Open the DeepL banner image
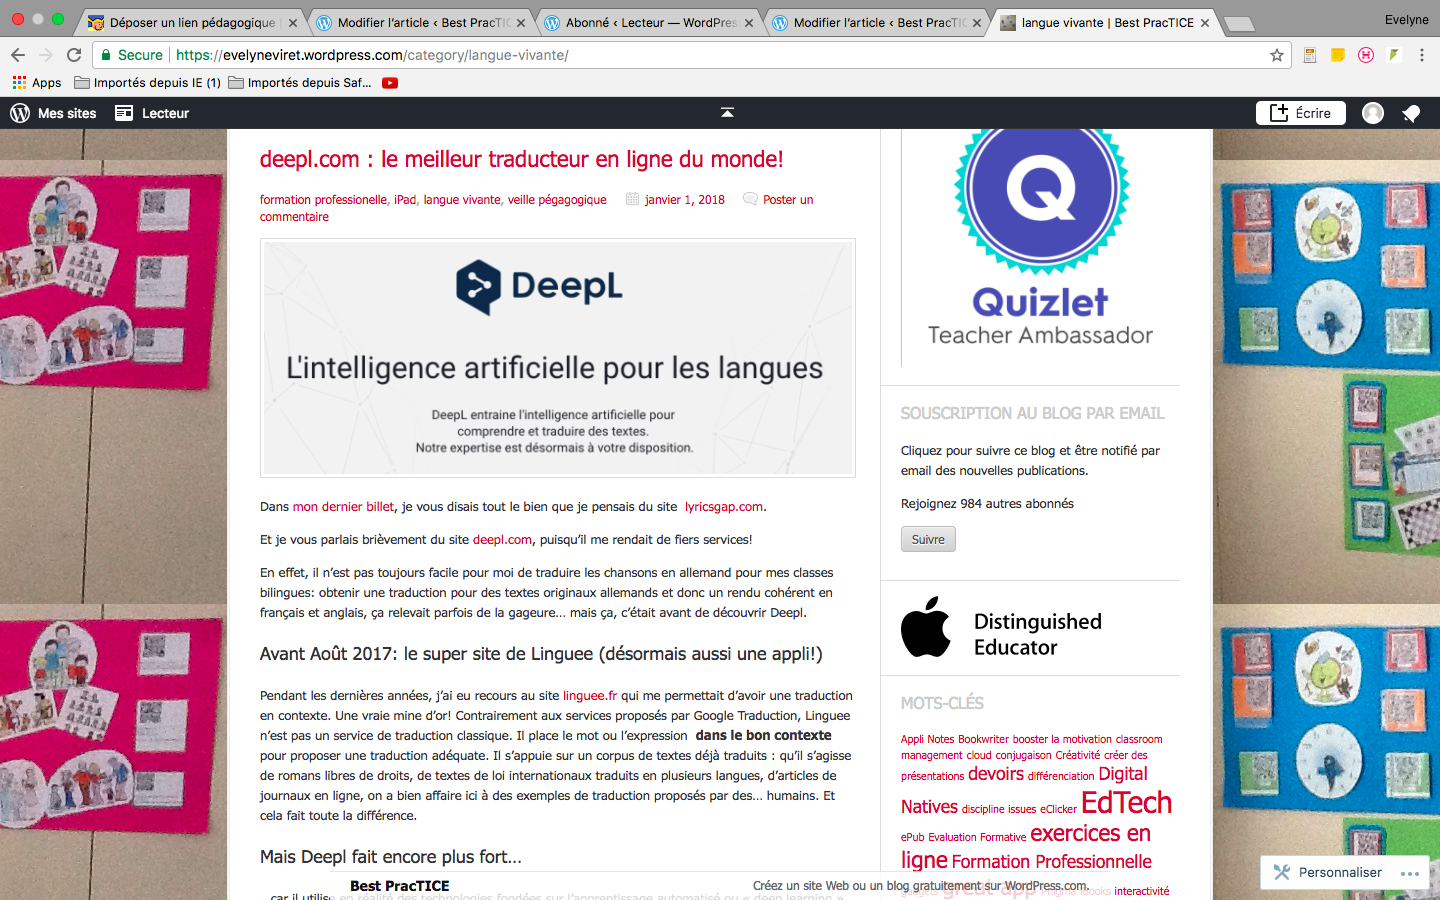 coord(557,357)
